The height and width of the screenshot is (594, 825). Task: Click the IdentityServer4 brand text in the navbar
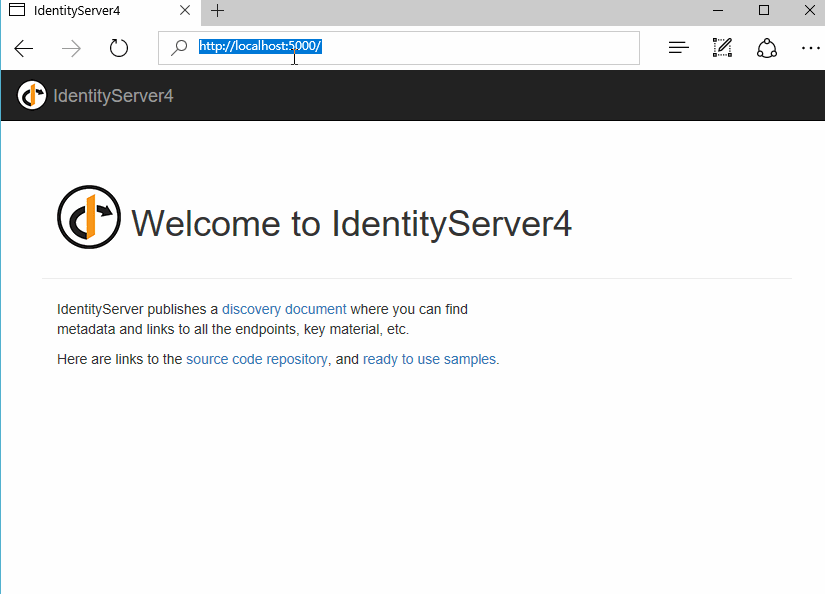pyautogui.click(x=113, y=96)
